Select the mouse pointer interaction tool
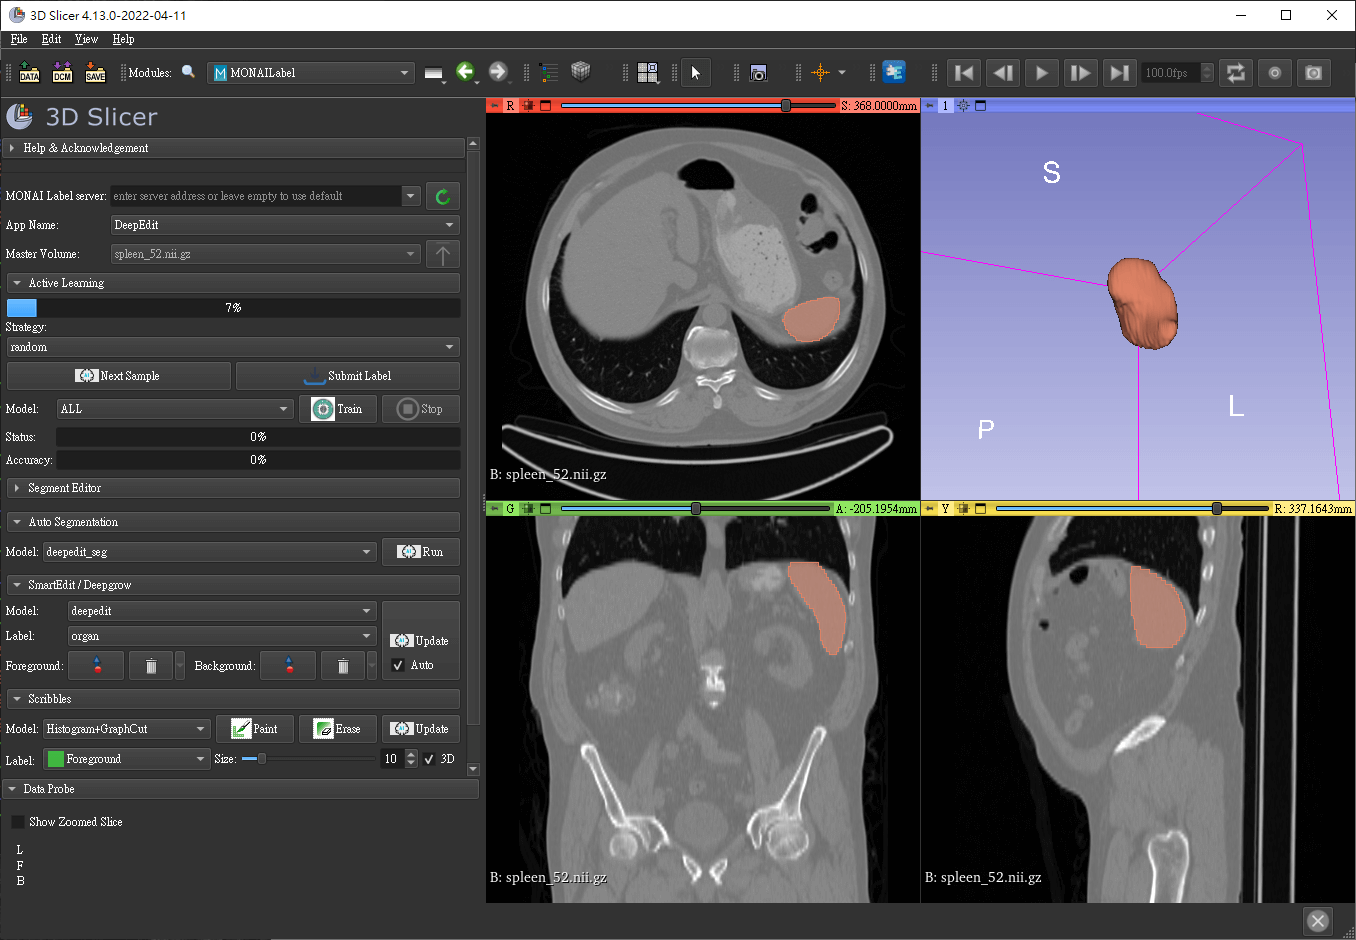 696,72
